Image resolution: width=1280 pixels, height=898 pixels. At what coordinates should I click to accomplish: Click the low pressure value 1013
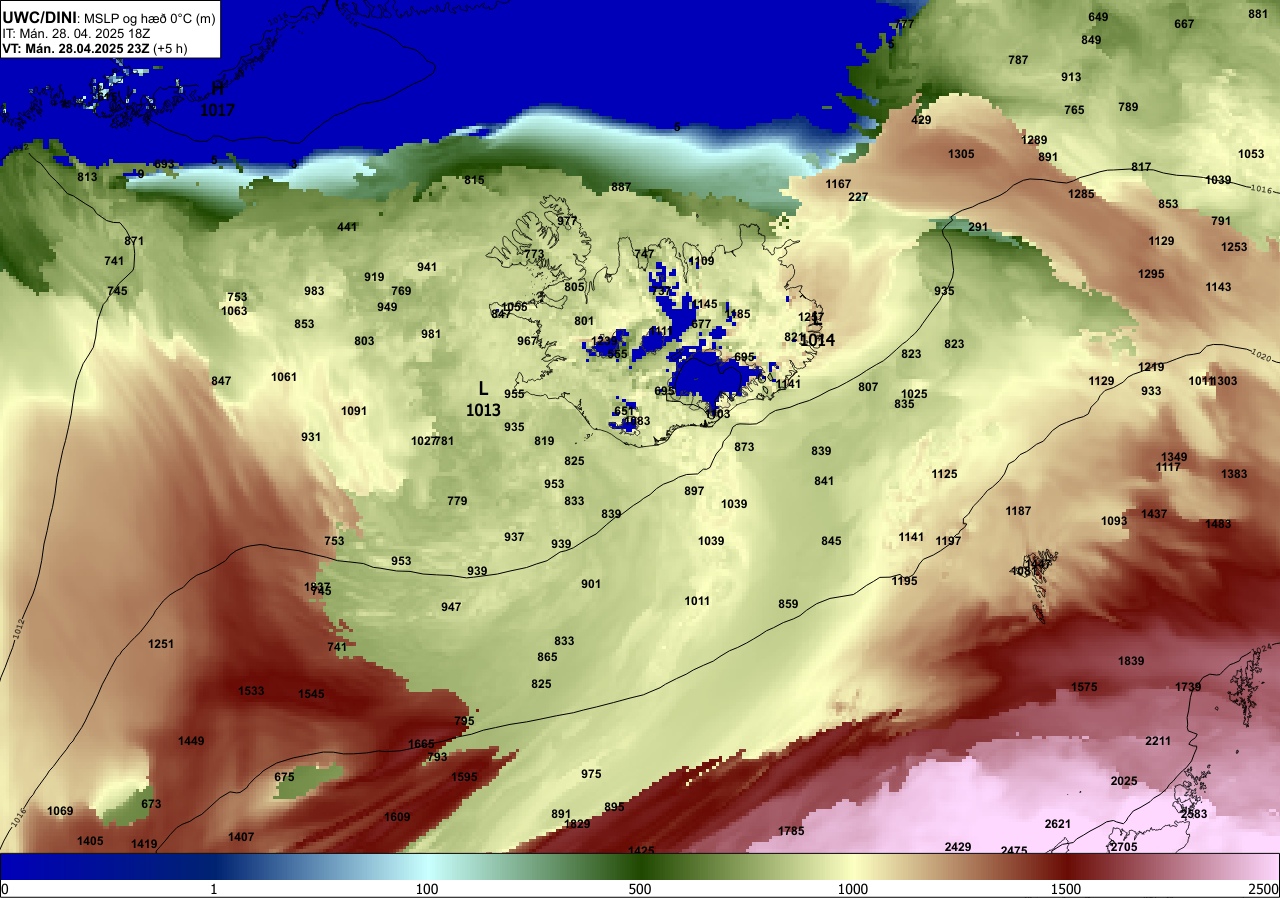[483, 410]
